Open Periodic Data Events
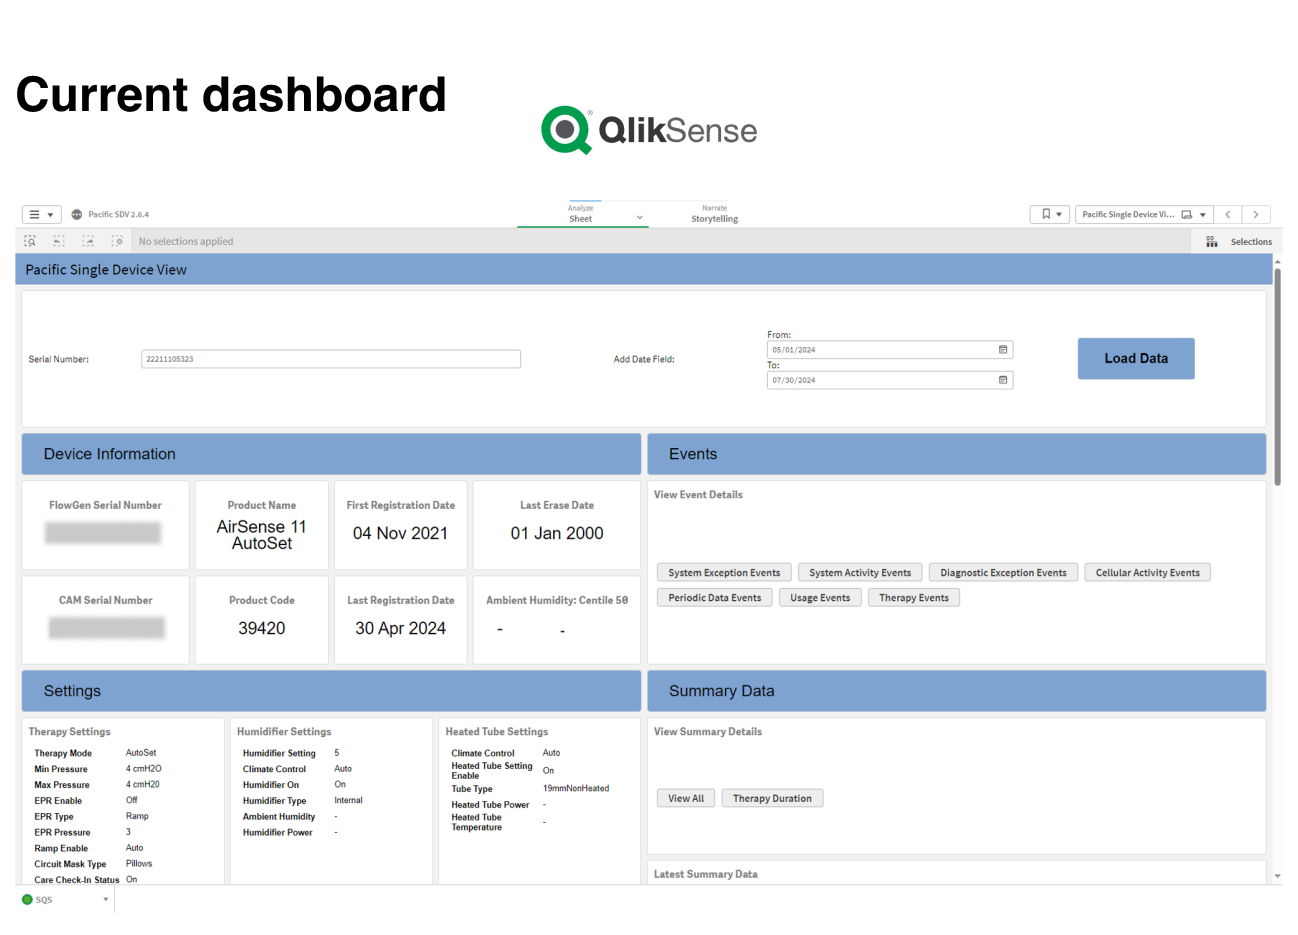 coord(715,598)
